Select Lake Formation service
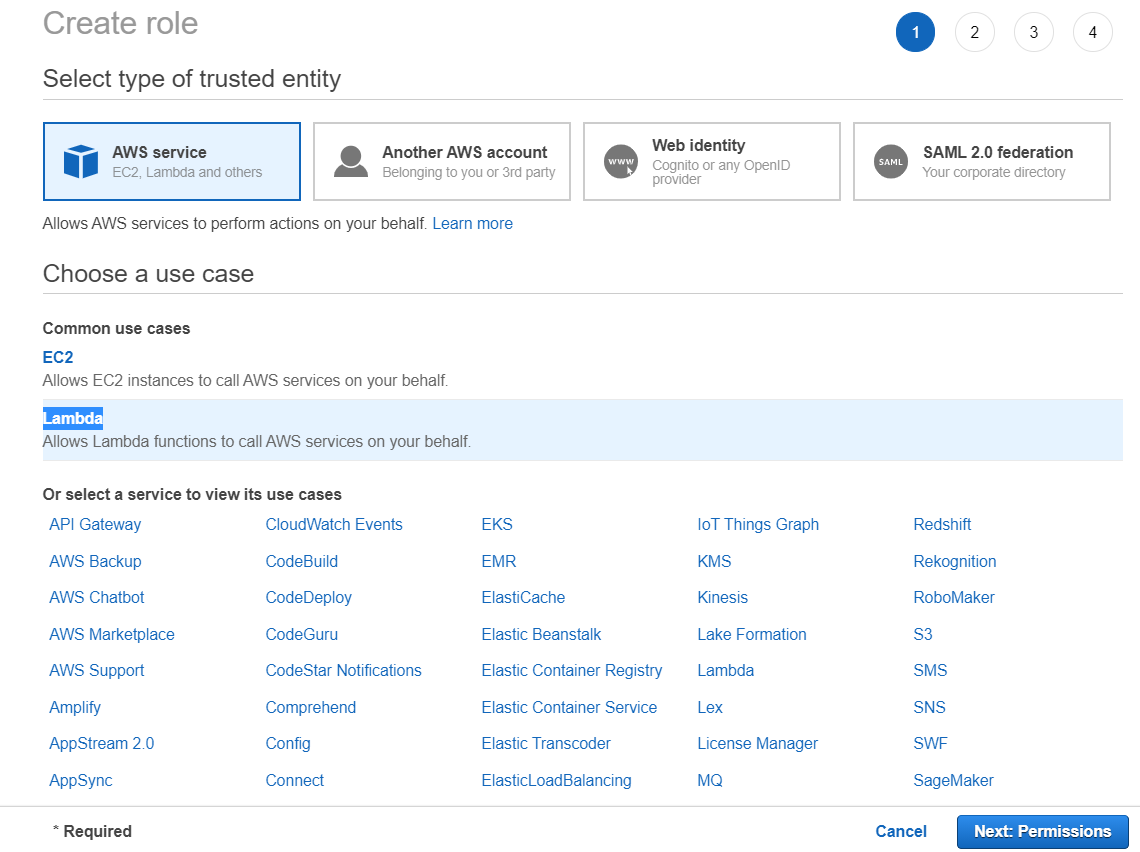 [x=752, y=635]
